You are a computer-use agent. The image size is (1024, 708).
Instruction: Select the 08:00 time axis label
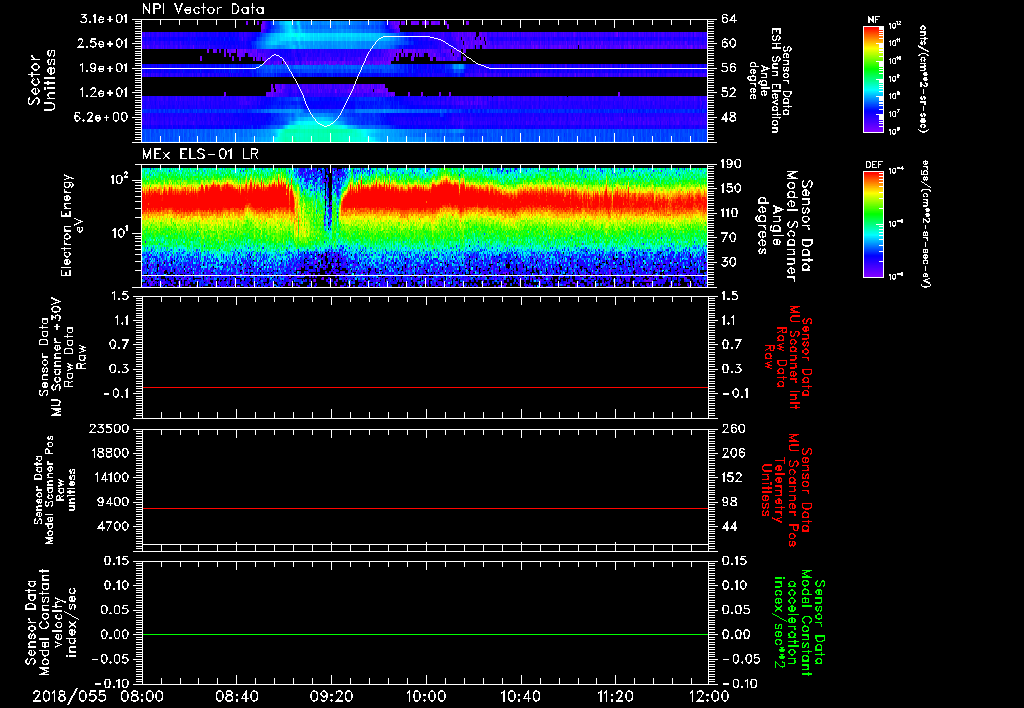click(x=142, y=696)
